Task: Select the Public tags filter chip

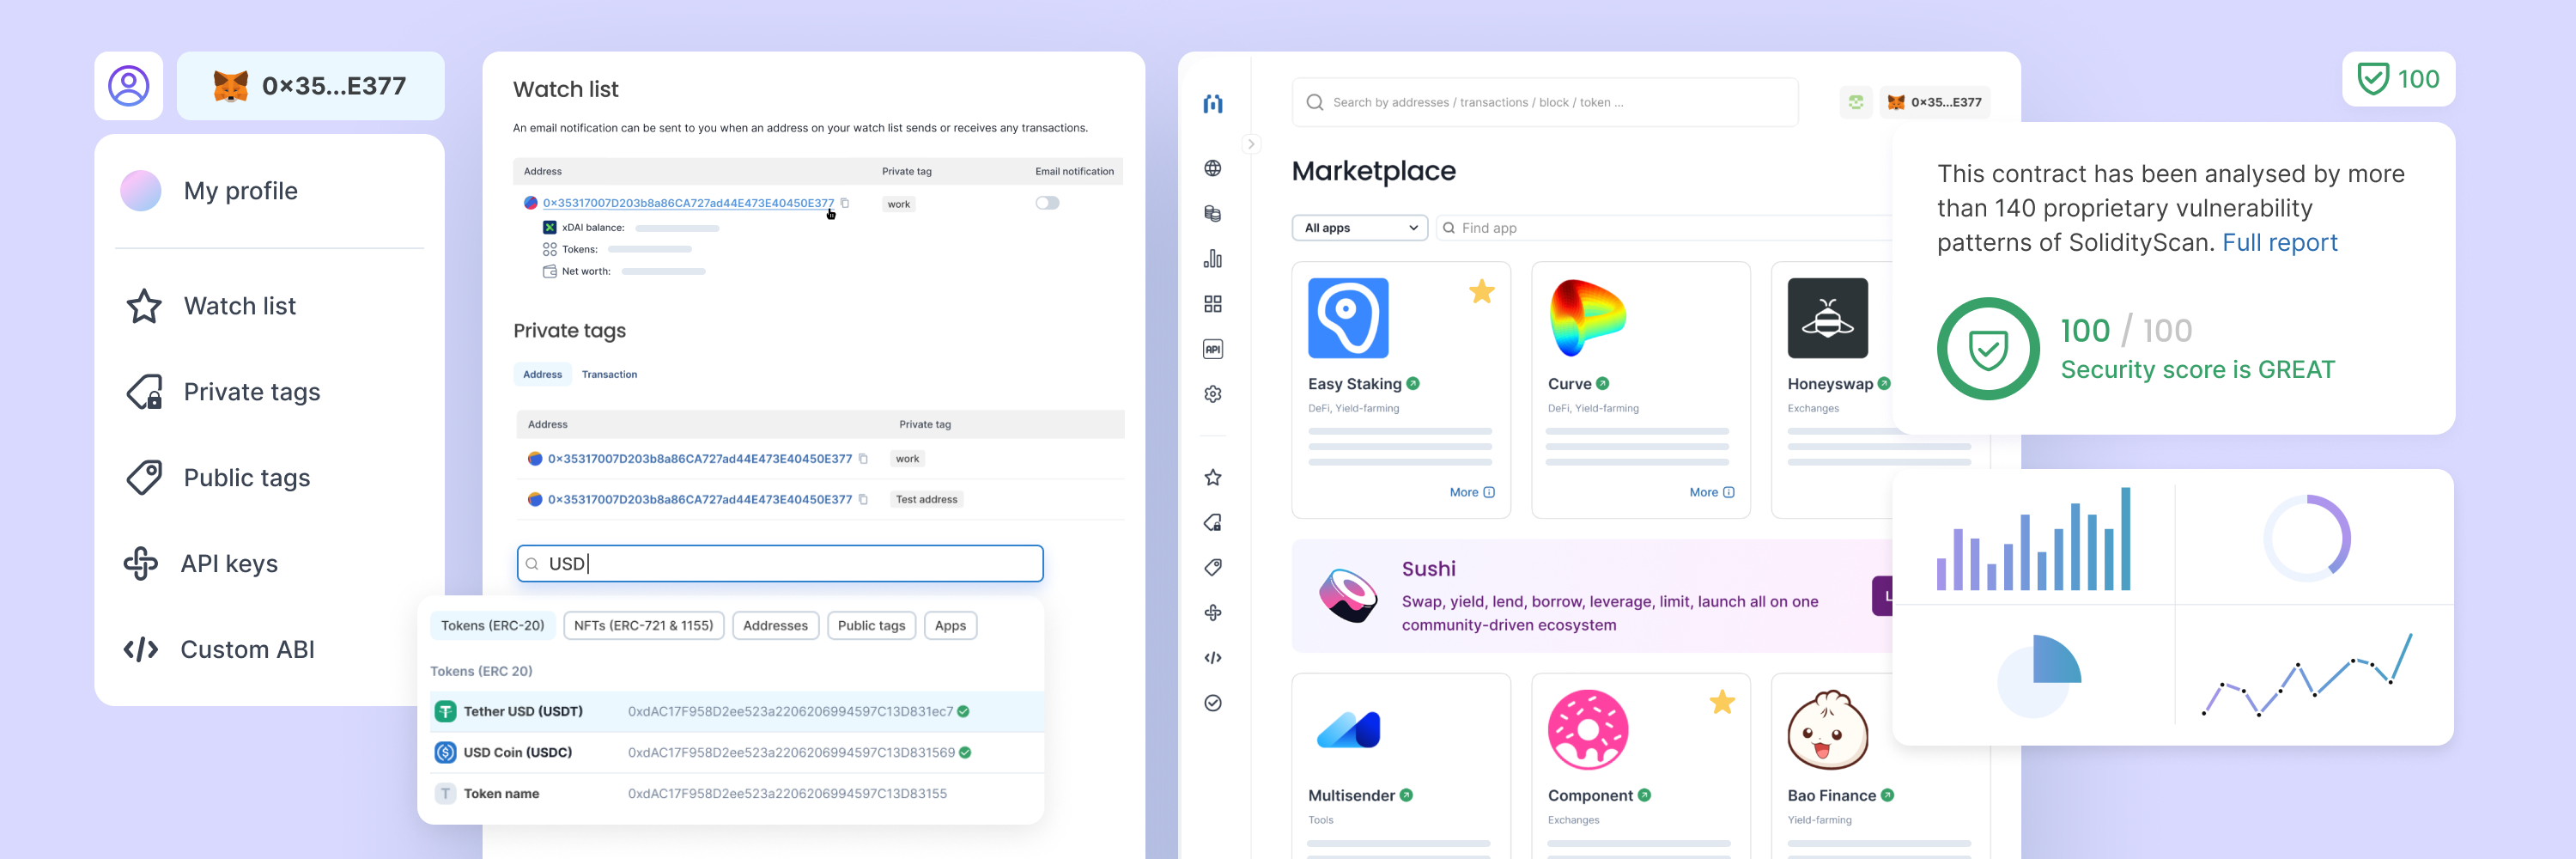Action: [871, 625]
